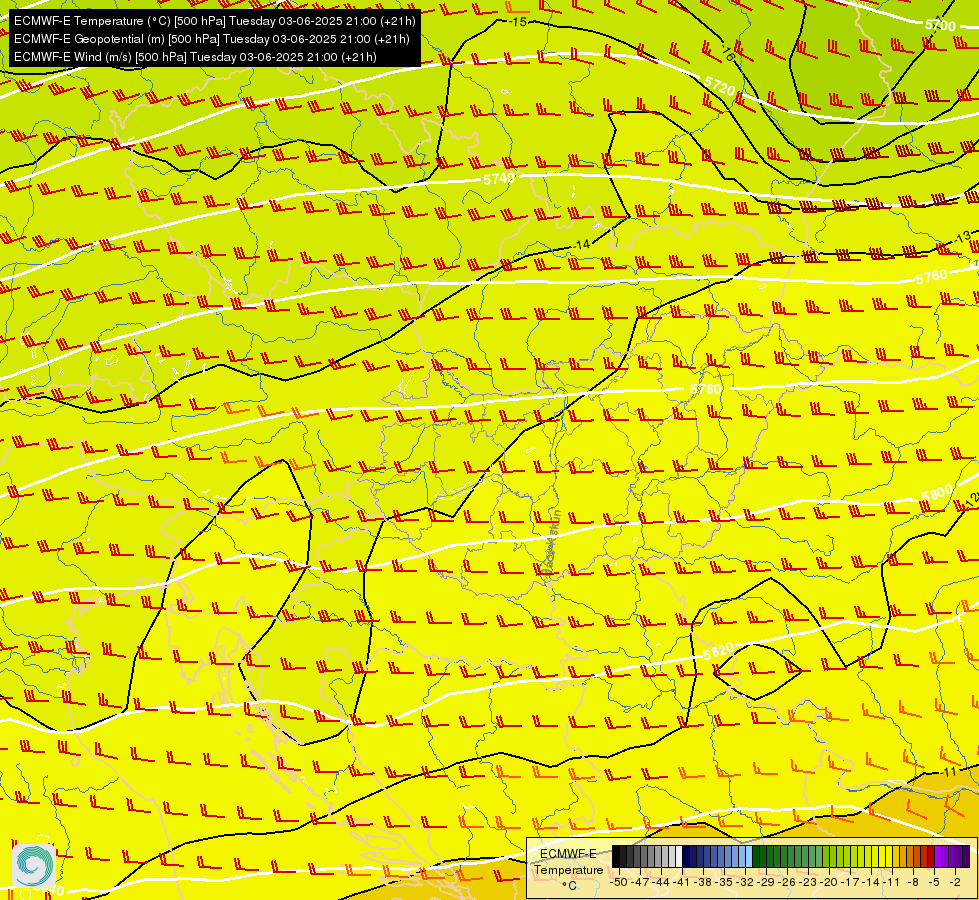Click the -15 isotherm label on the map
This screenshot has height=900, width=979.
[518, 22]
